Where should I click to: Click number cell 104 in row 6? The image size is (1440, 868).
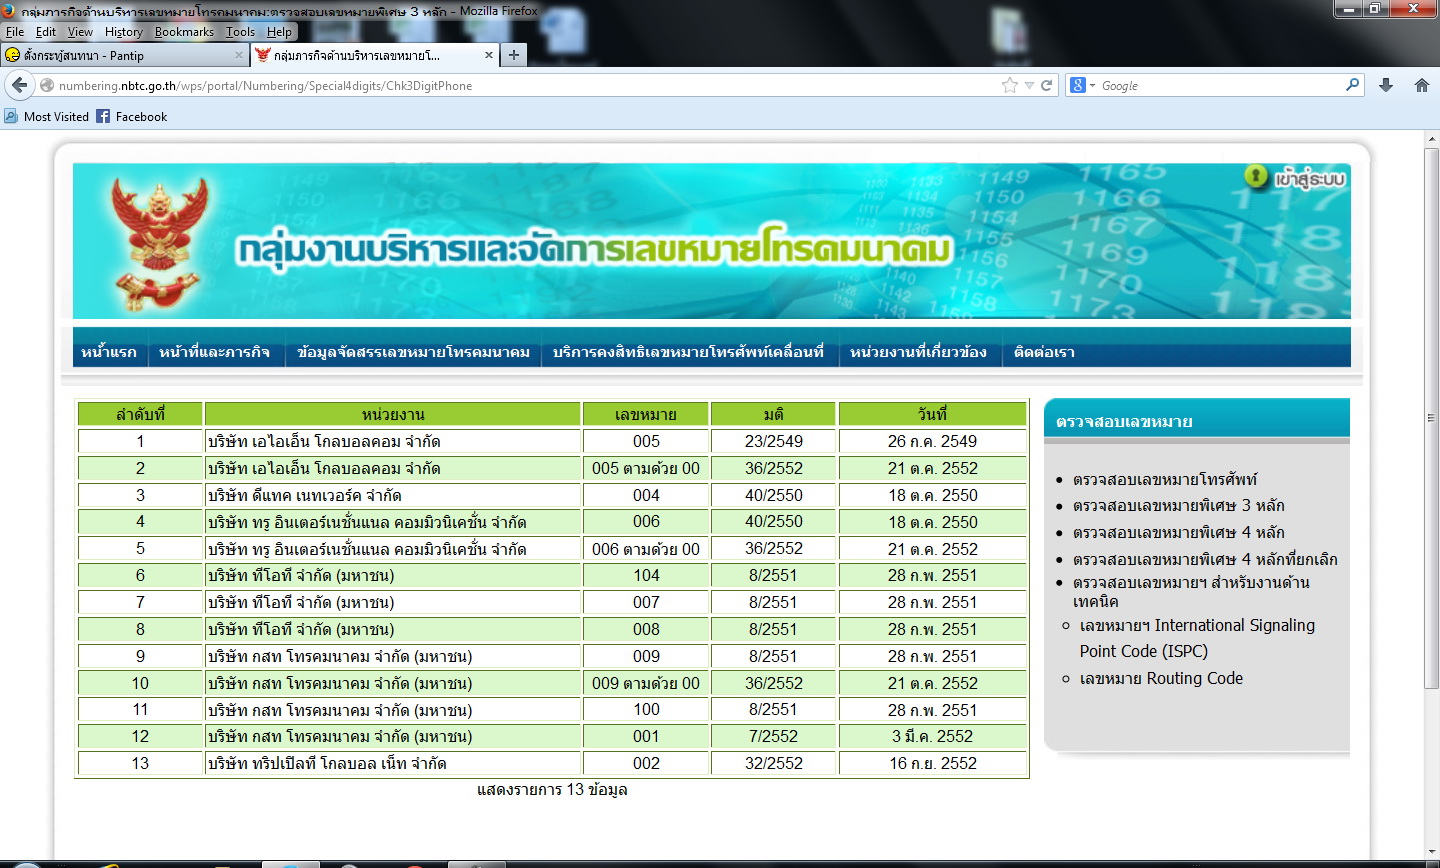646,575
